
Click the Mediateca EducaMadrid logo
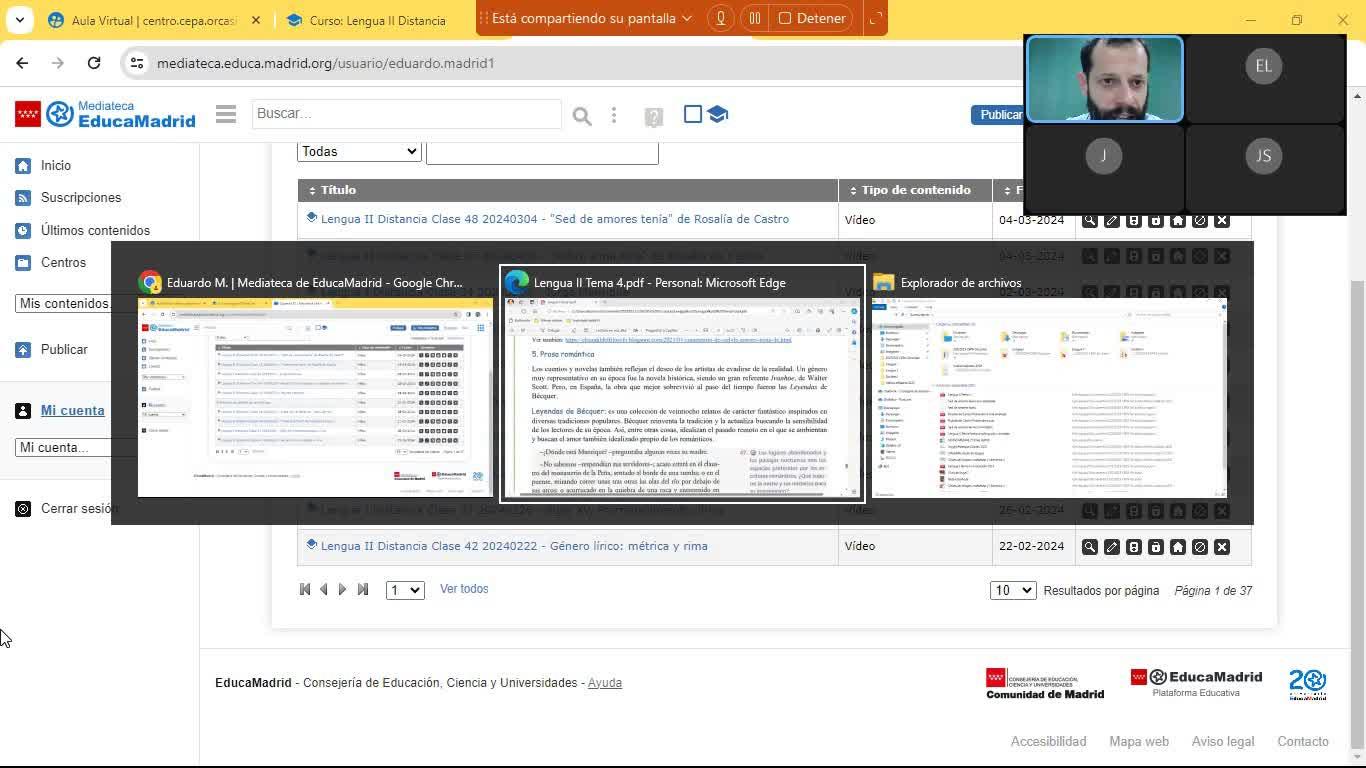pyautogui.click(x=105, y=114)
